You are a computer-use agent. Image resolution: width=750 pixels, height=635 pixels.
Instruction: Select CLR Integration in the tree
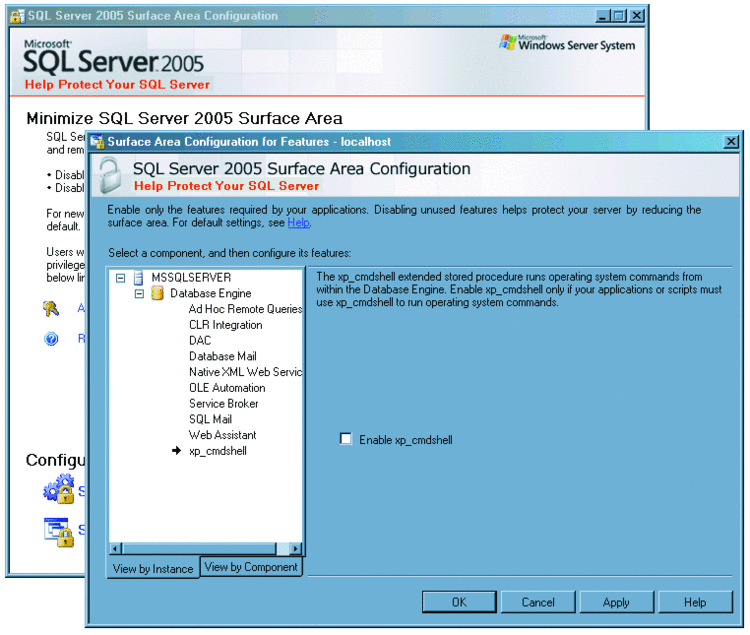(226, 325)
